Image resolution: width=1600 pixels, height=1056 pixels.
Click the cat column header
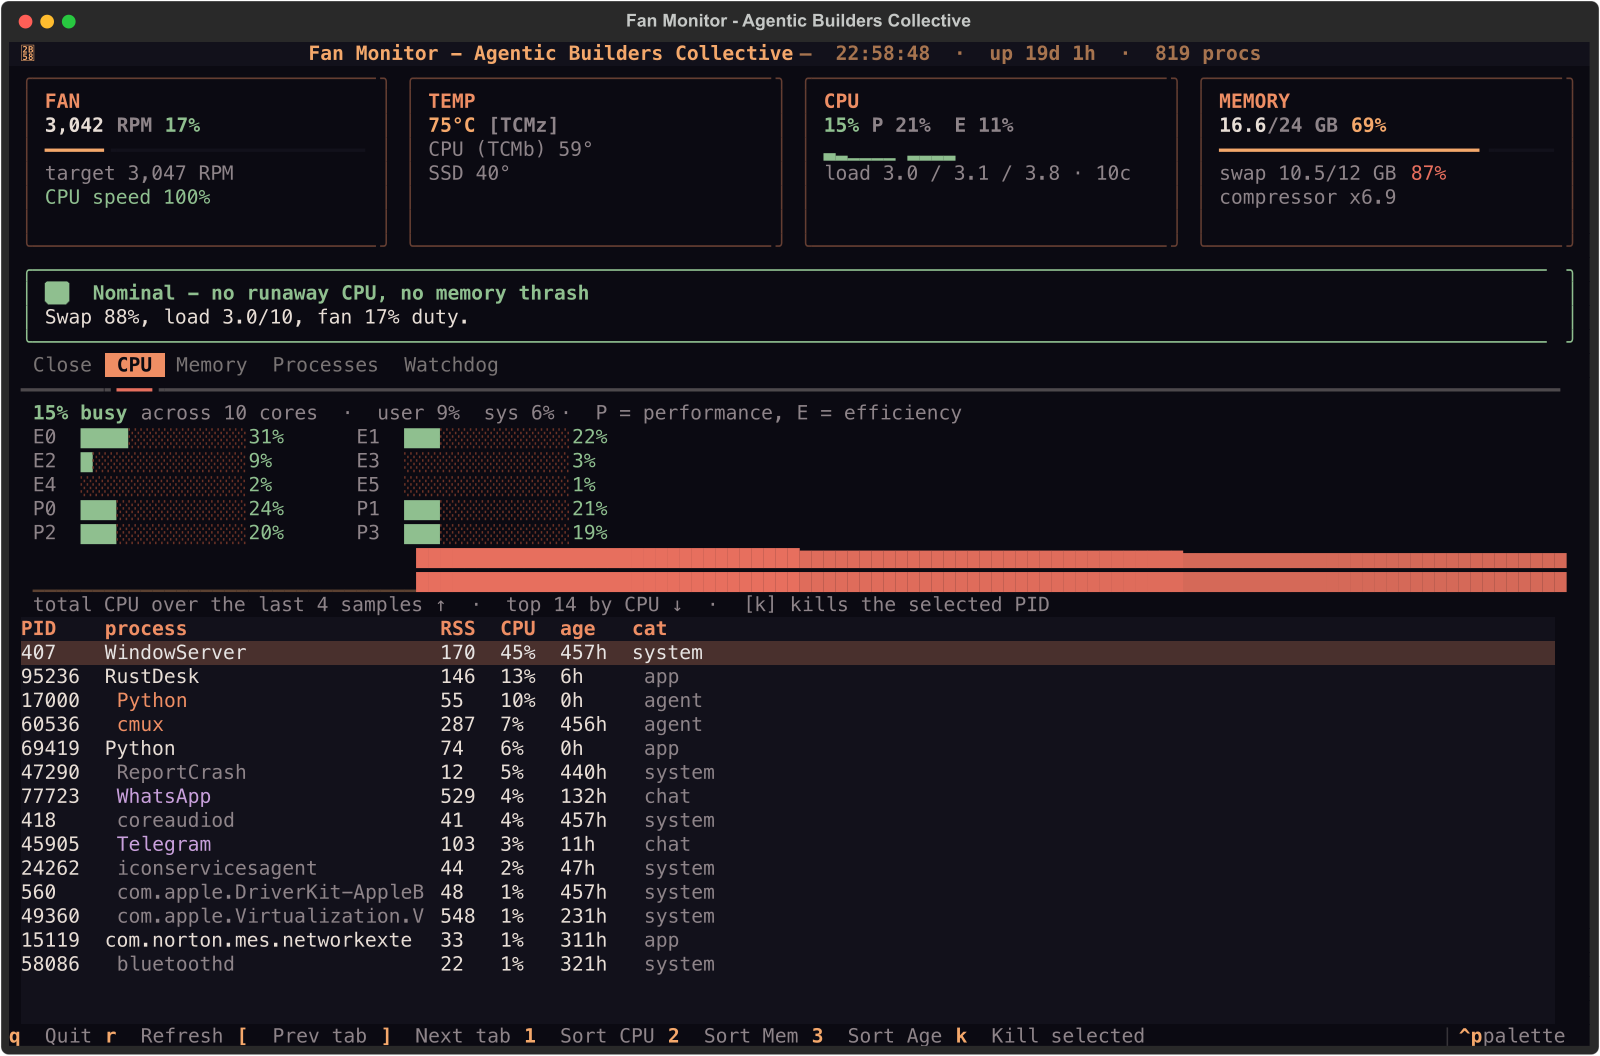(x=650, y=628)
